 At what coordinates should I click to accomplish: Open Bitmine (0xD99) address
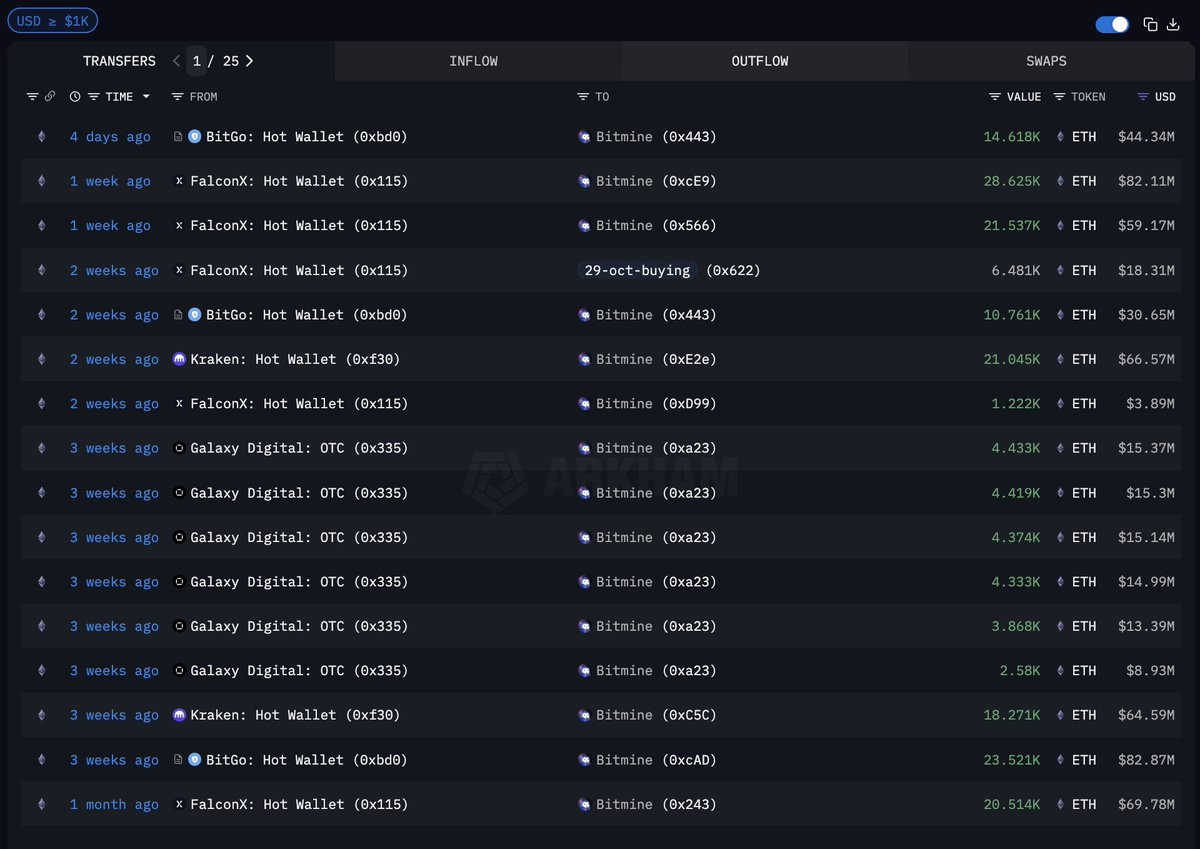pyautogui.click(x=656, y=404)
